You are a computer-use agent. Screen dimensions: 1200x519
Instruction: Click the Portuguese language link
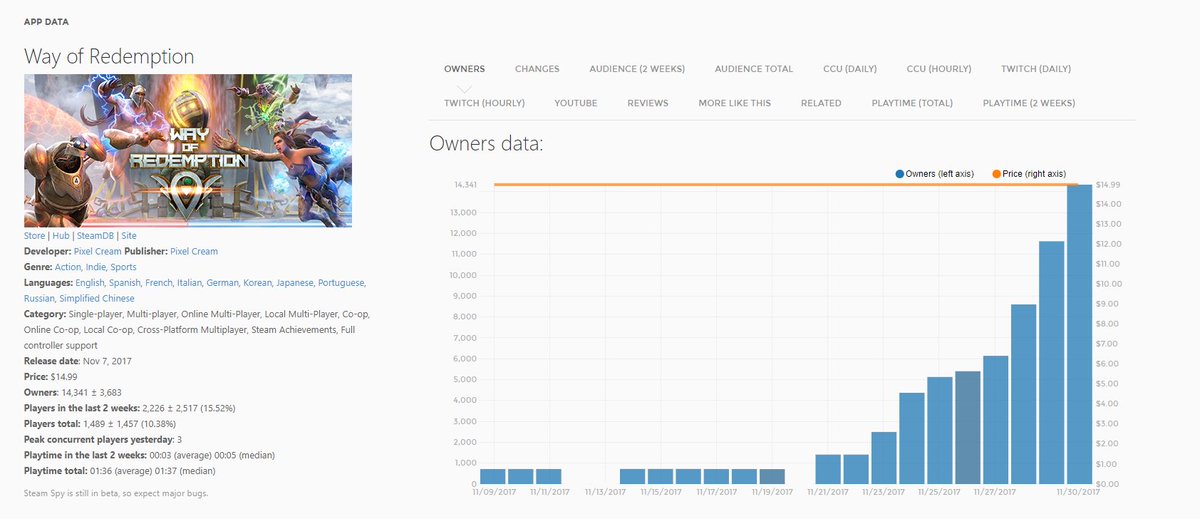click(x=343, y=283)
